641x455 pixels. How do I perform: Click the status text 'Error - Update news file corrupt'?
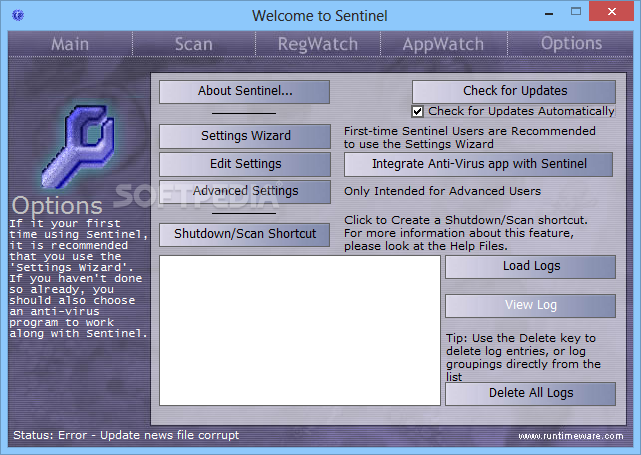(148, 435)
